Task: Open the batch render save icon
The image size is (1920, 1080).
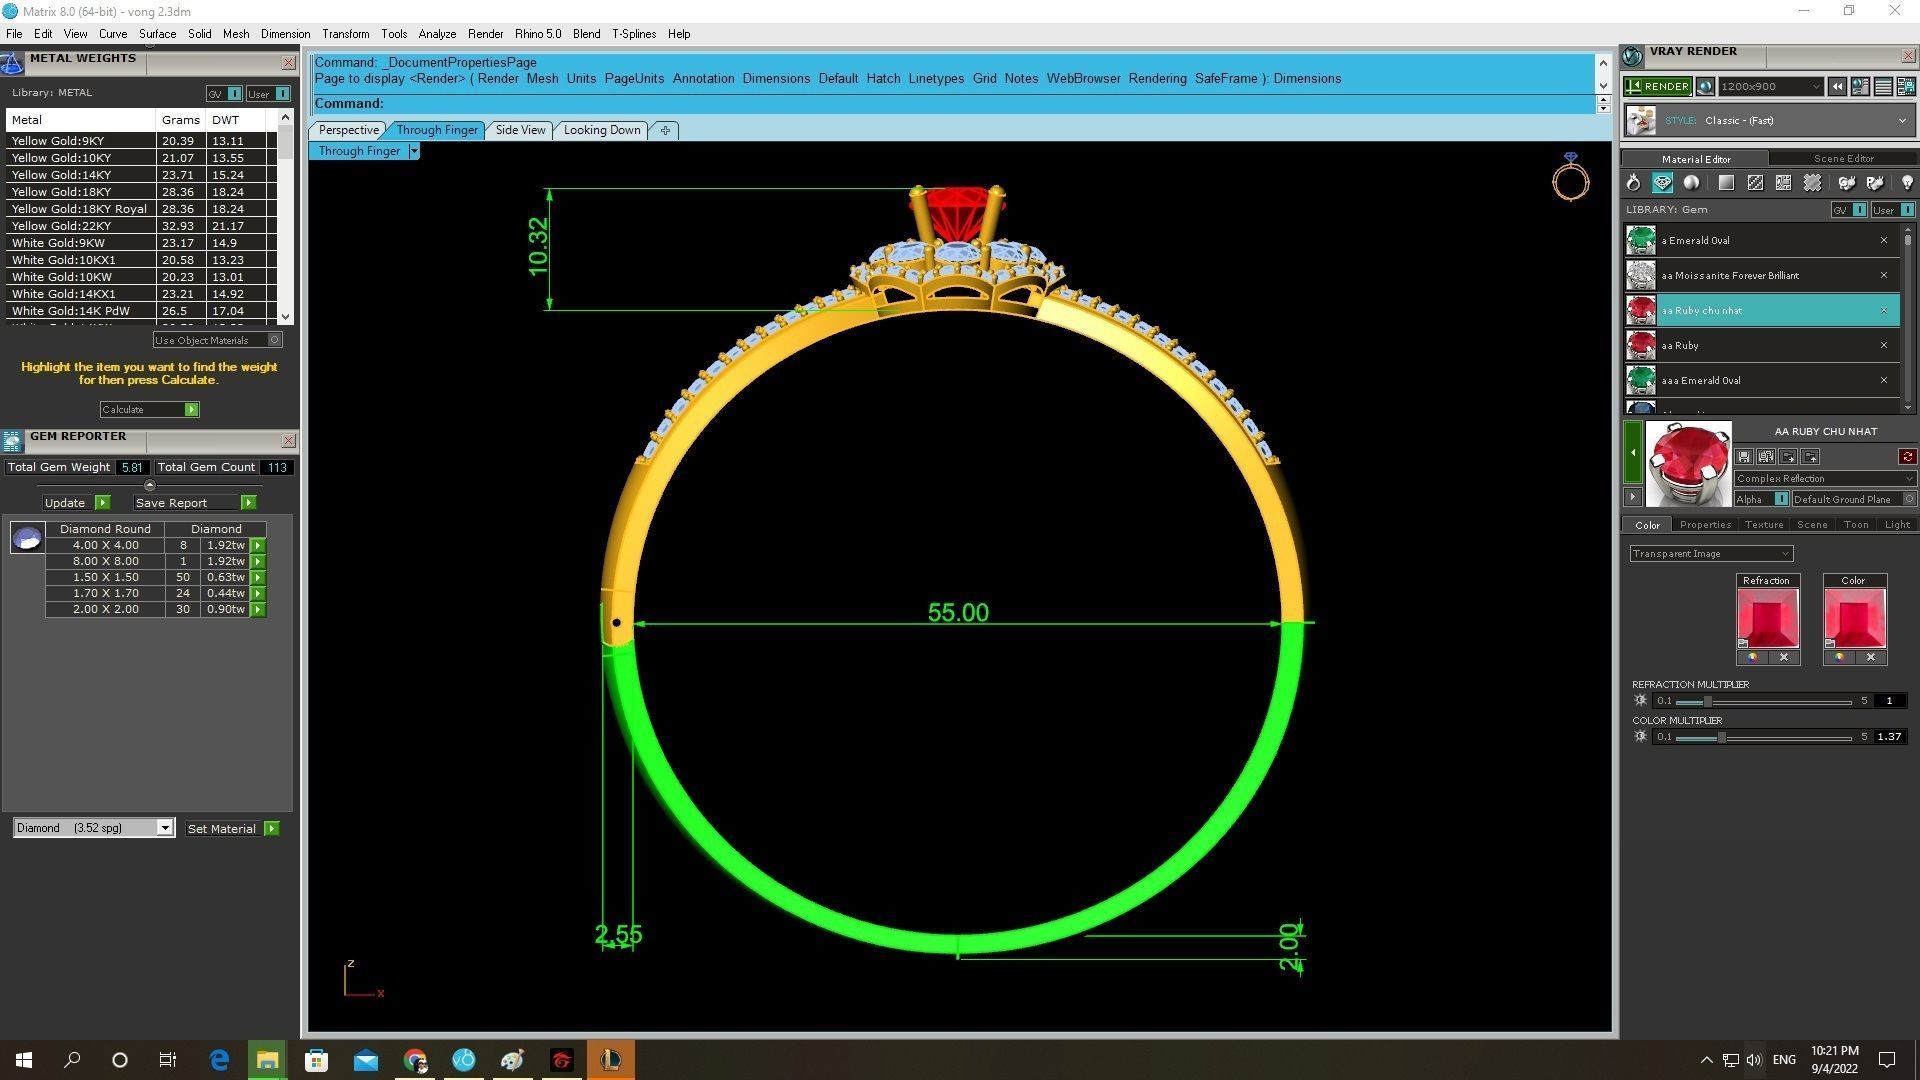Action: point(1906,87)
